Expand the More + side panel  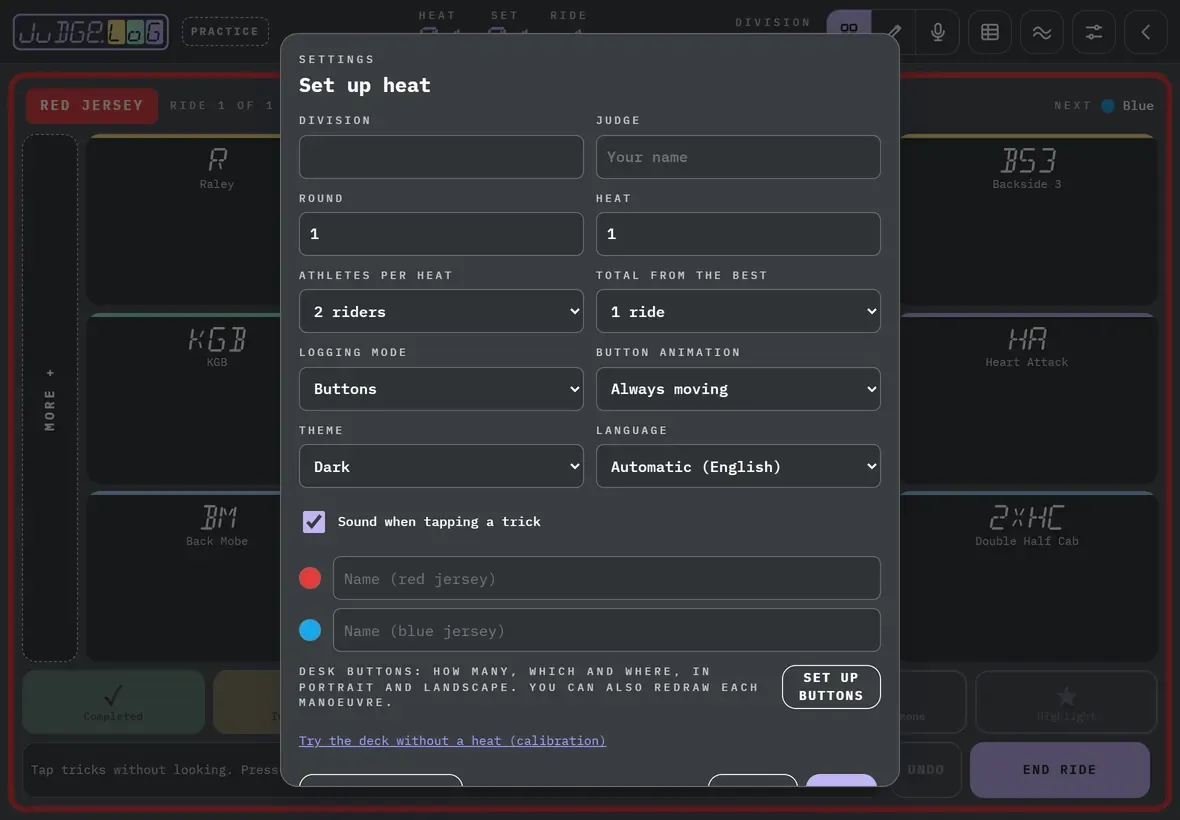(50, 398)
